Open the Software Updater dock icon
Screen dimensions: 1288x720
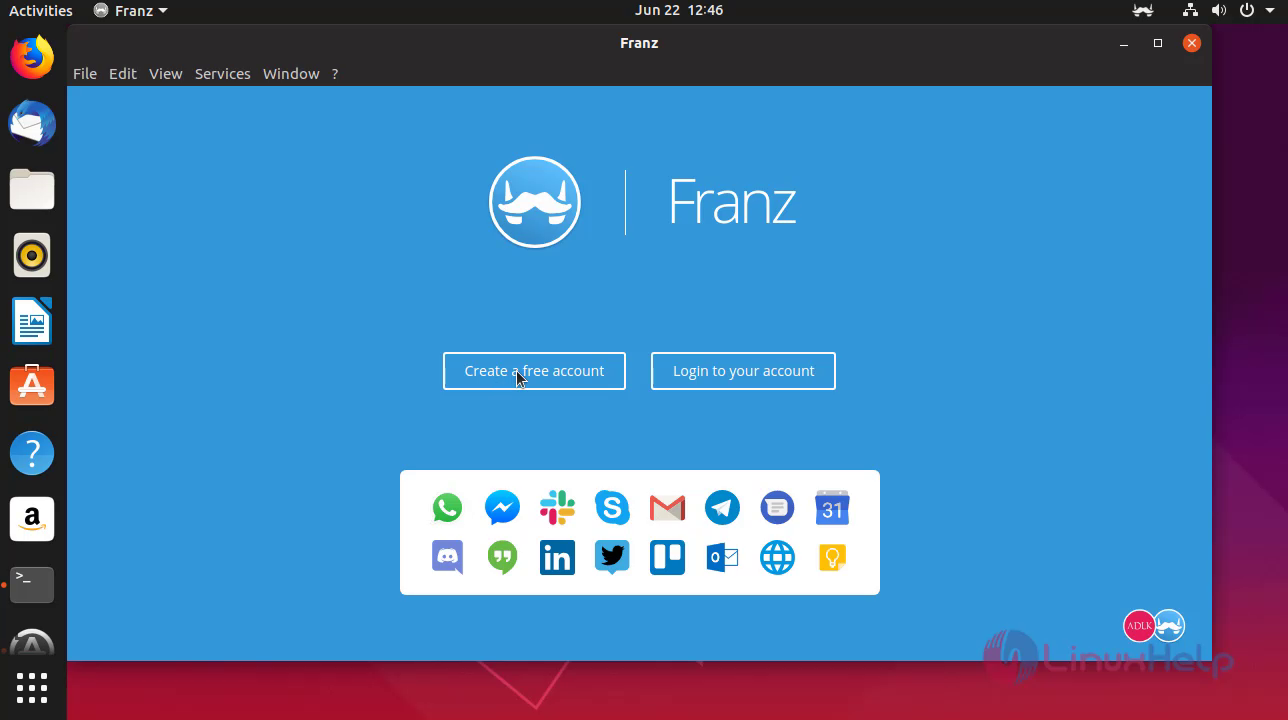32,644
